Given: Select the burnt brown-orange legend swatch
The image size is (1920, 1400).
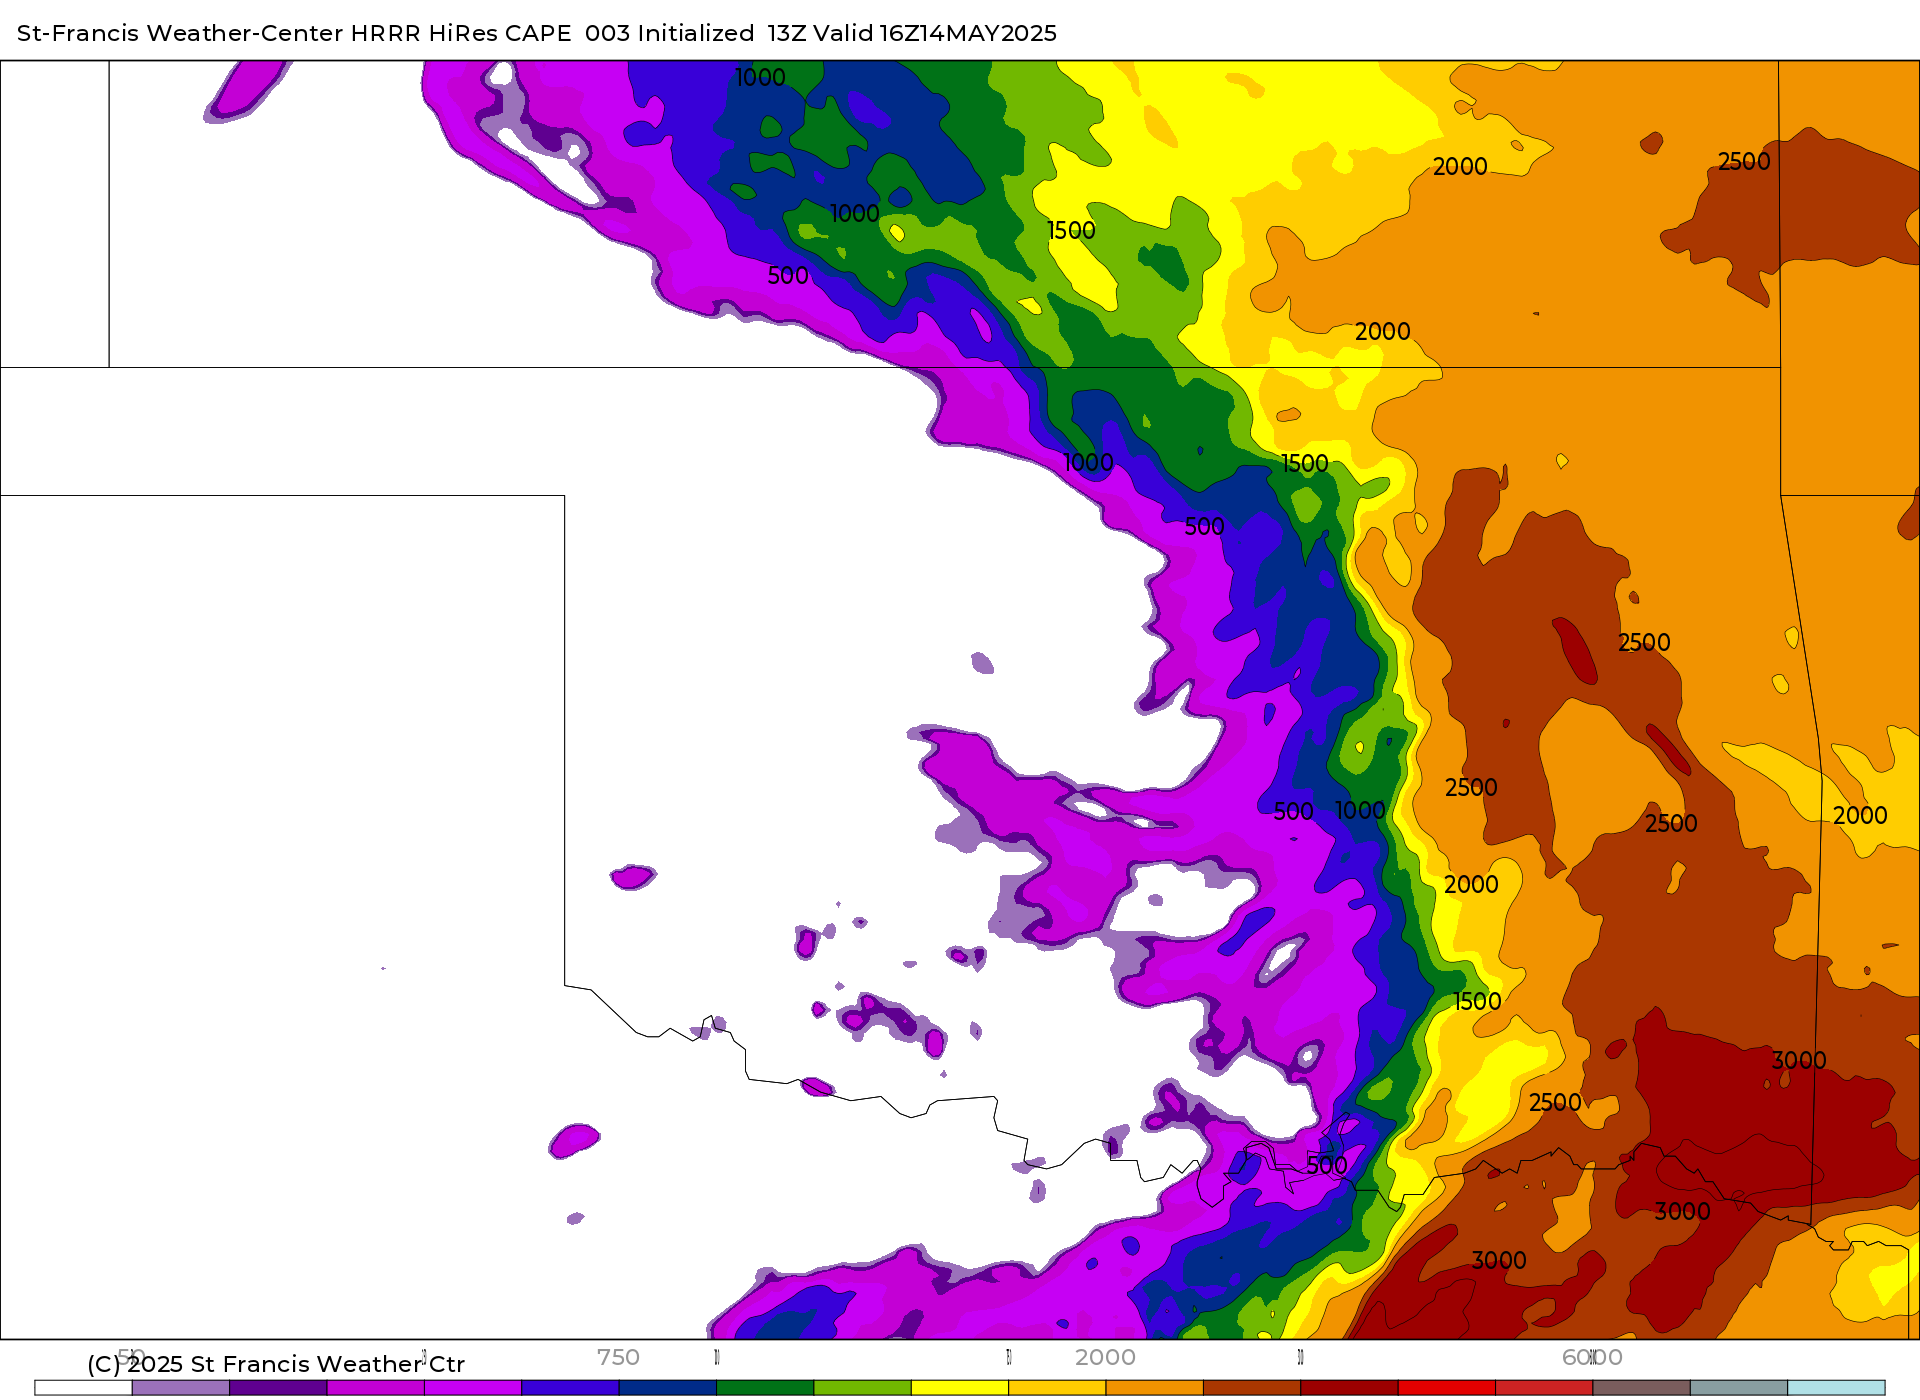Looking at the screenshot, I should coord(1252,1387).
